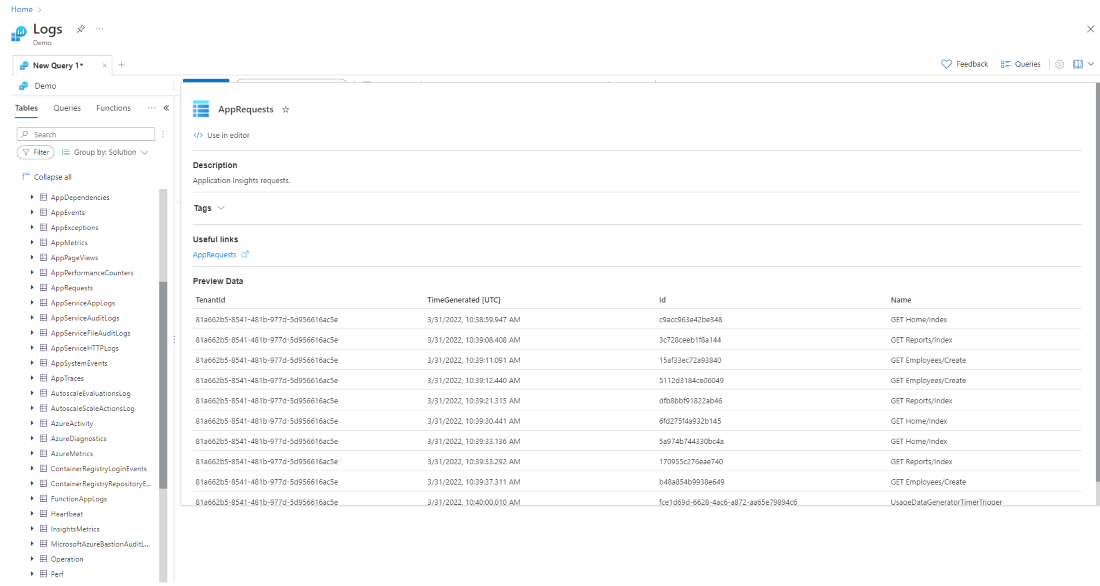This screenshot has width=1100, height=586.
Task: Click the table search field
Action: [86, 134]
